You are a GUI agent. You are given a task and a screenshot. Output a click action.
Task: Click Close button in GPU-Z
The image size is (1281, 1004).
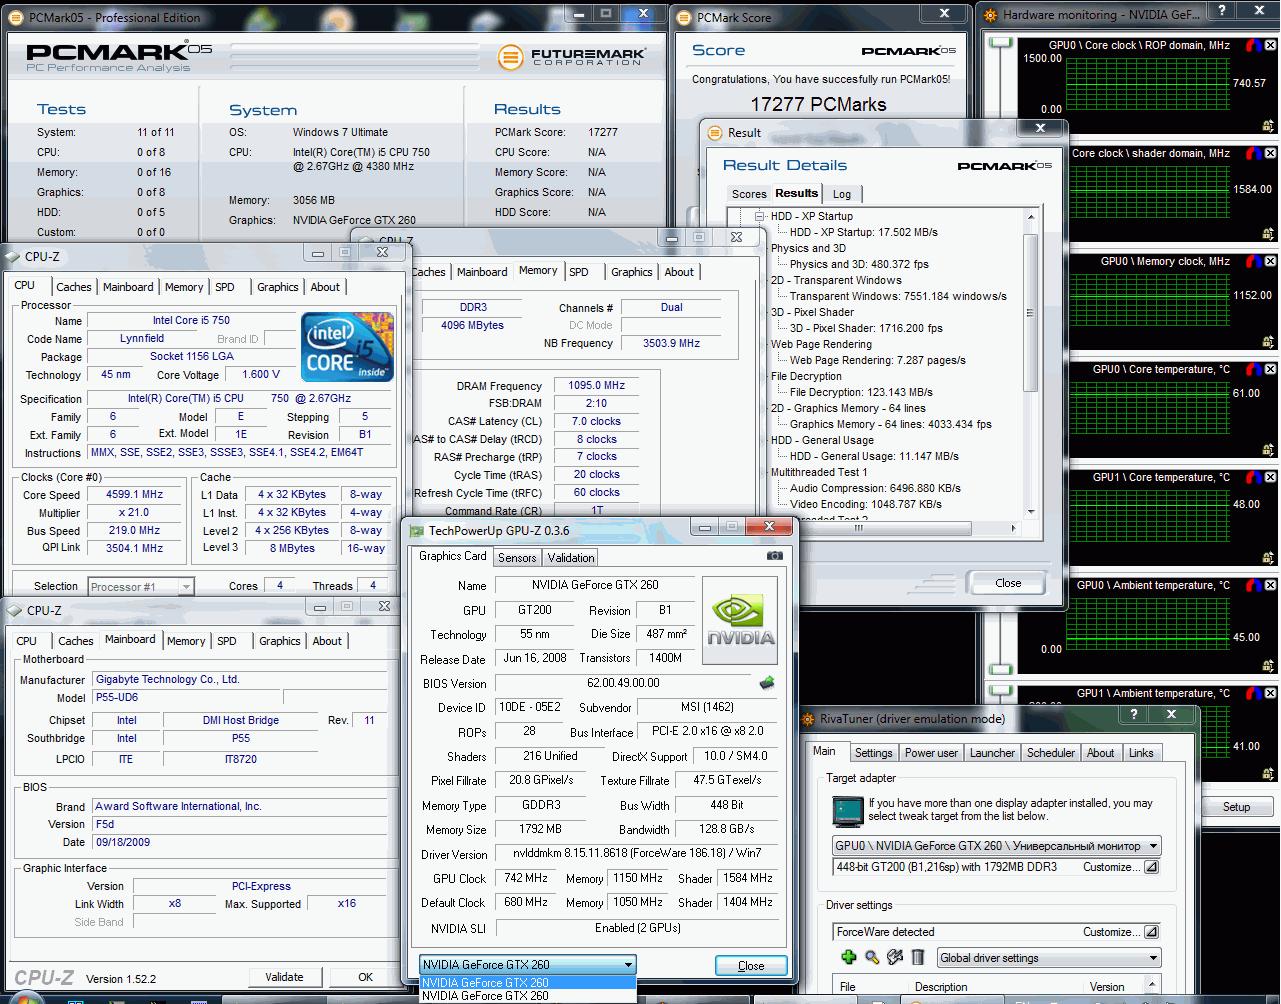click(x=751, y=965)
